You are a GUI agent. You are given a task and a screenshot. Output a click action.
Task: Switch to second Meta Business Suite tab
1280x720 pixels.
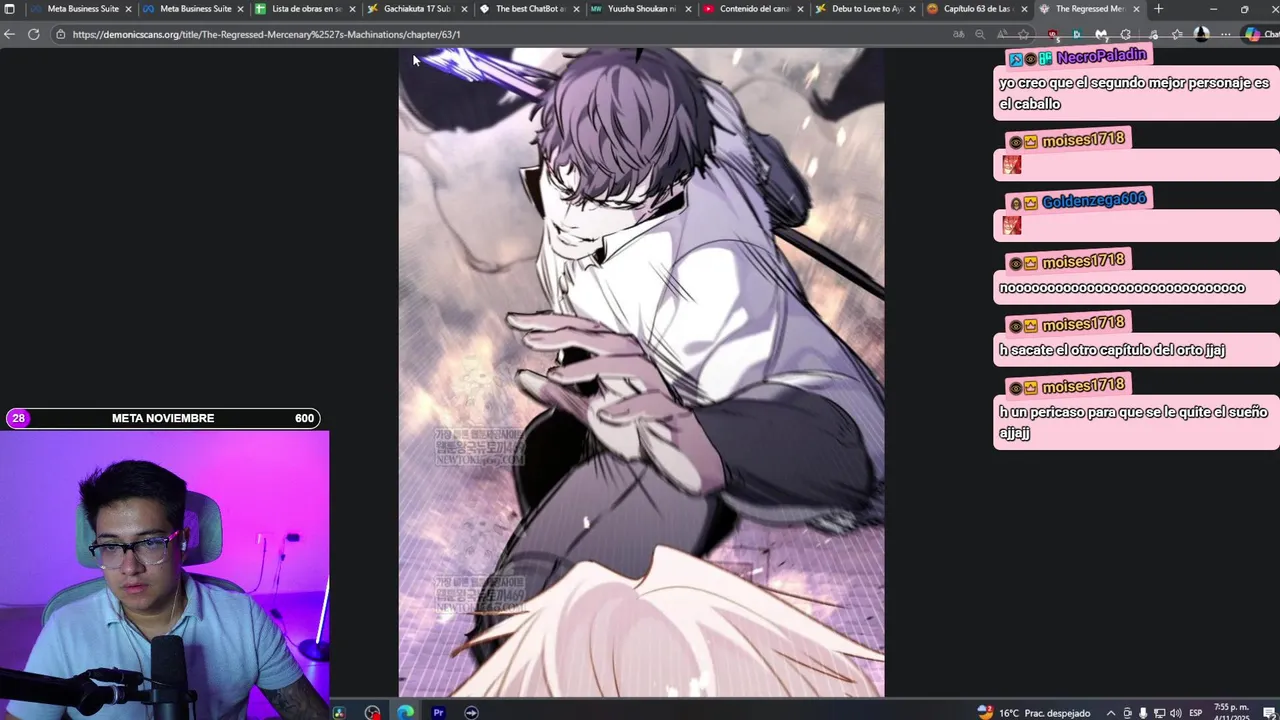(x=192, y=9)
